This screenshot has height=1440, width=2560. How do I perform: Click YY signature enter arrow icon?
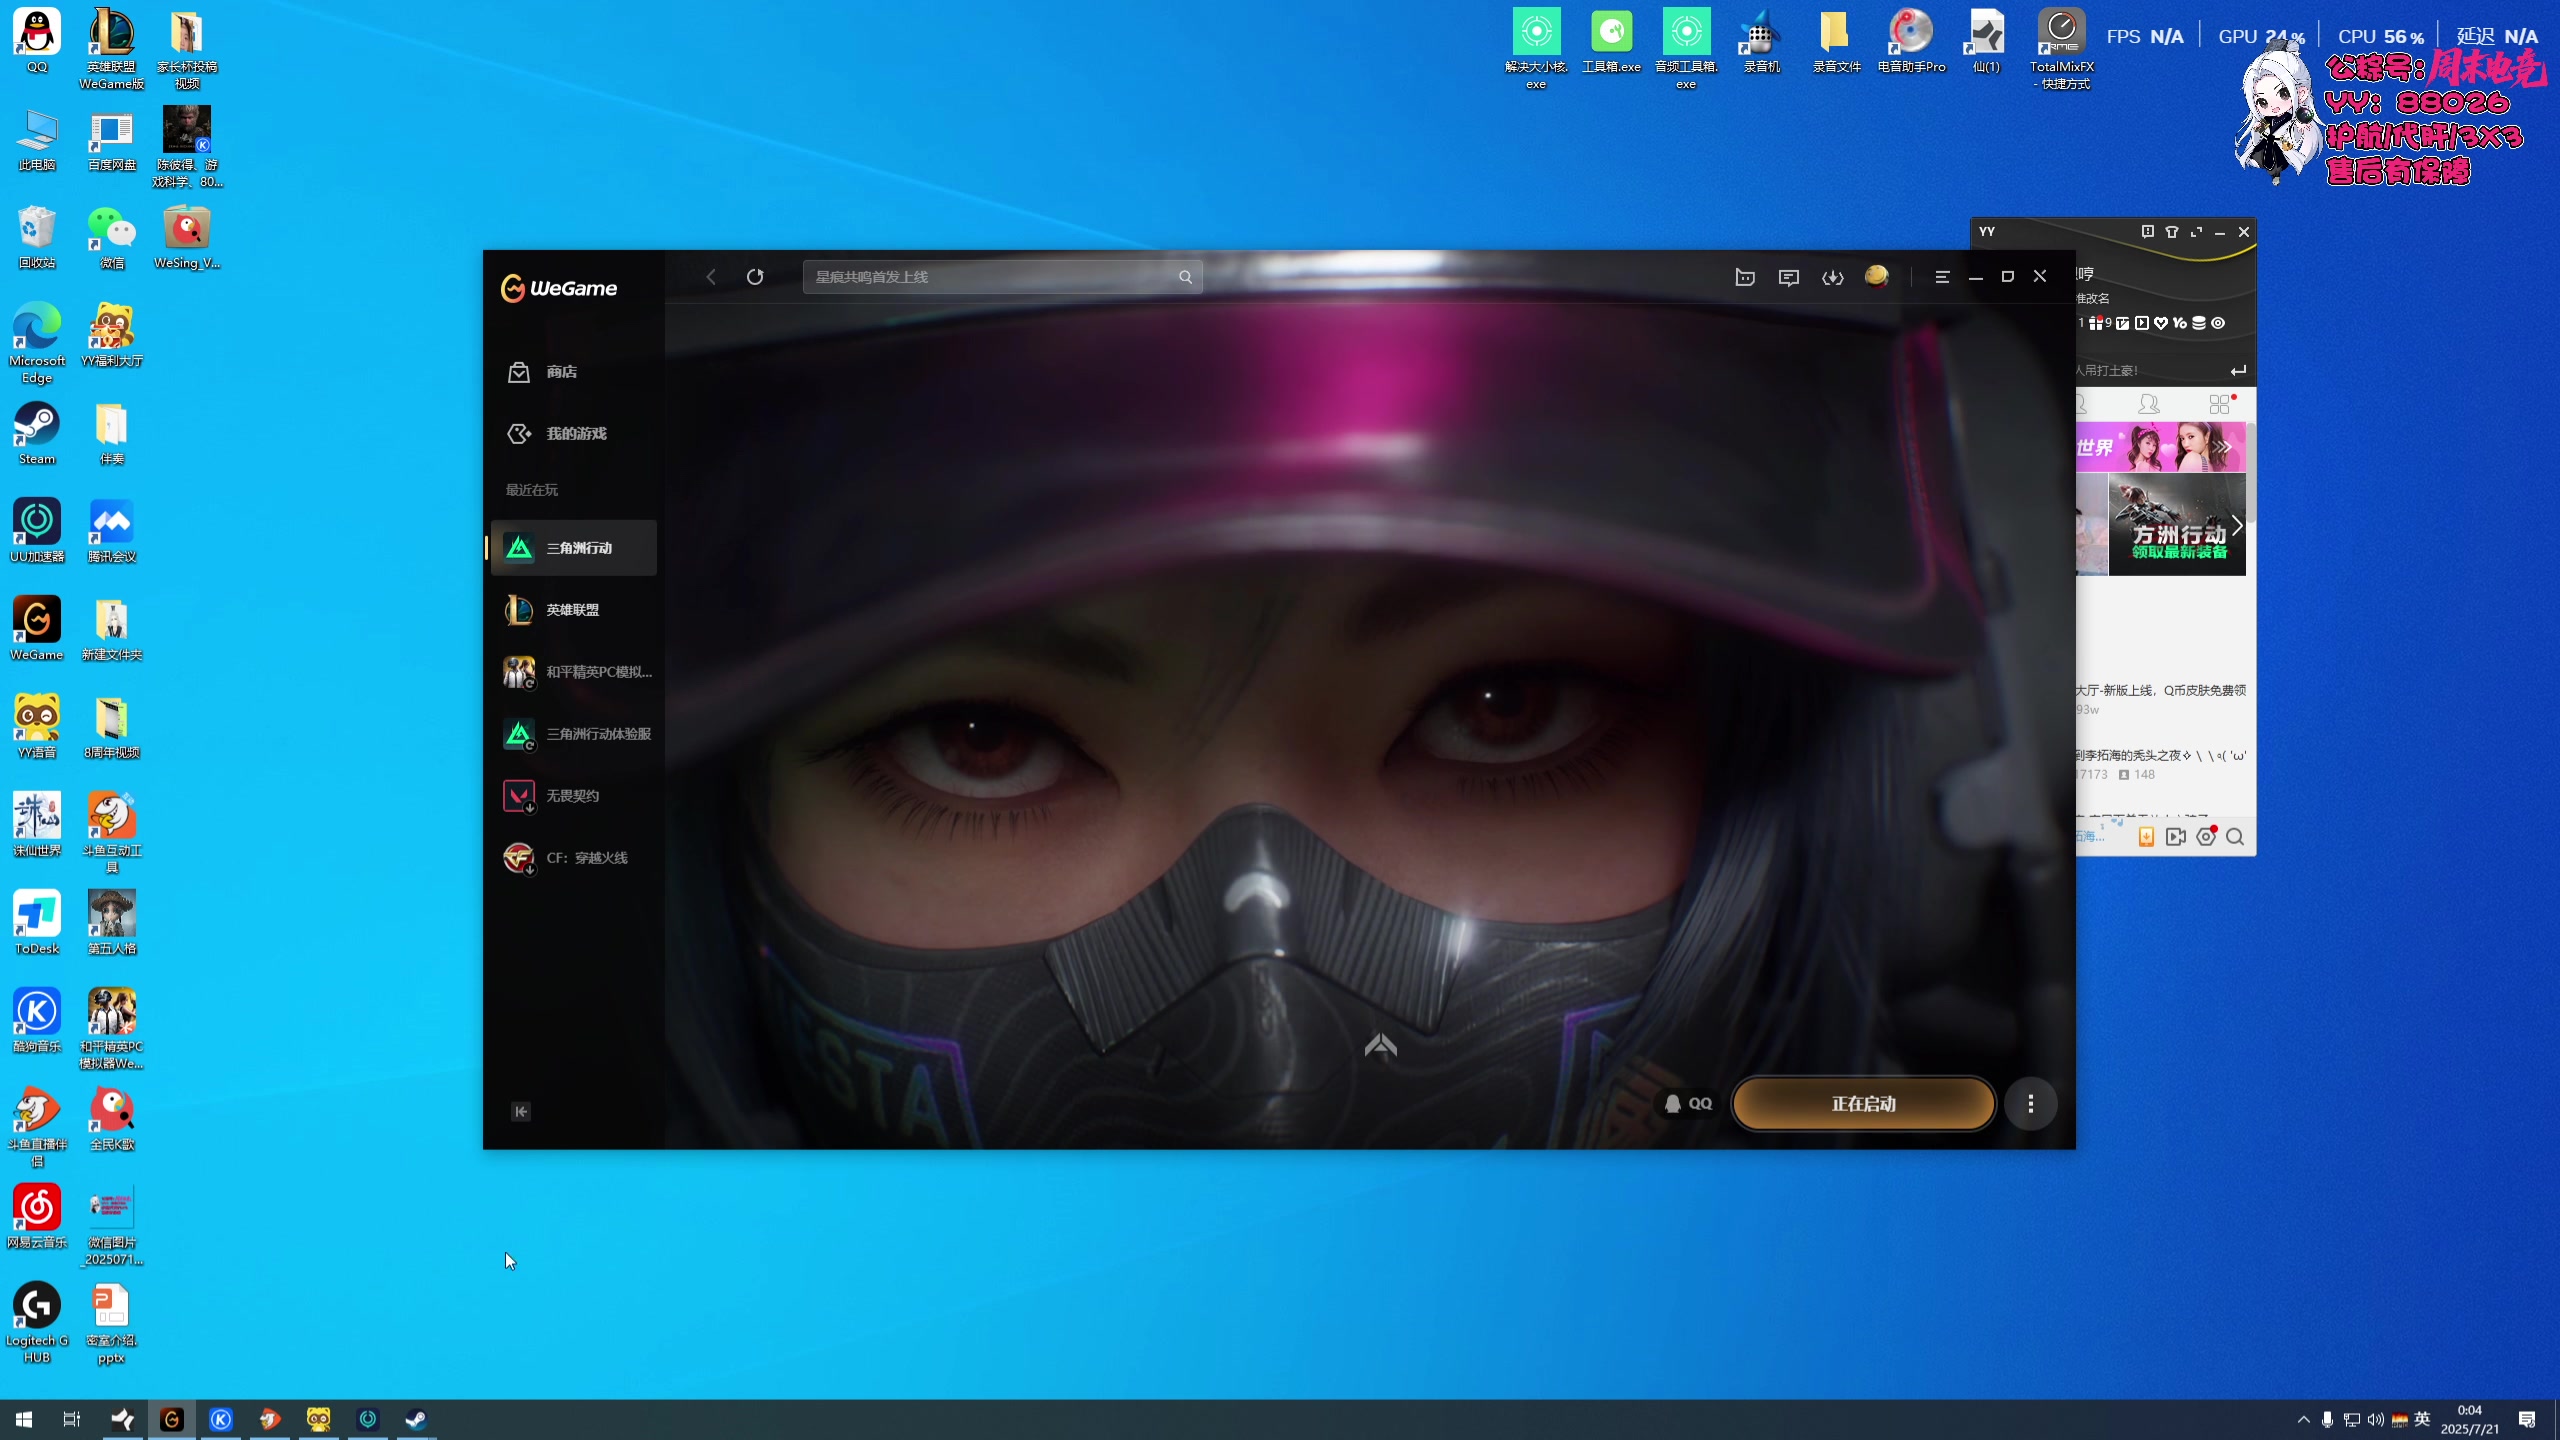[x=2238, y=371]
